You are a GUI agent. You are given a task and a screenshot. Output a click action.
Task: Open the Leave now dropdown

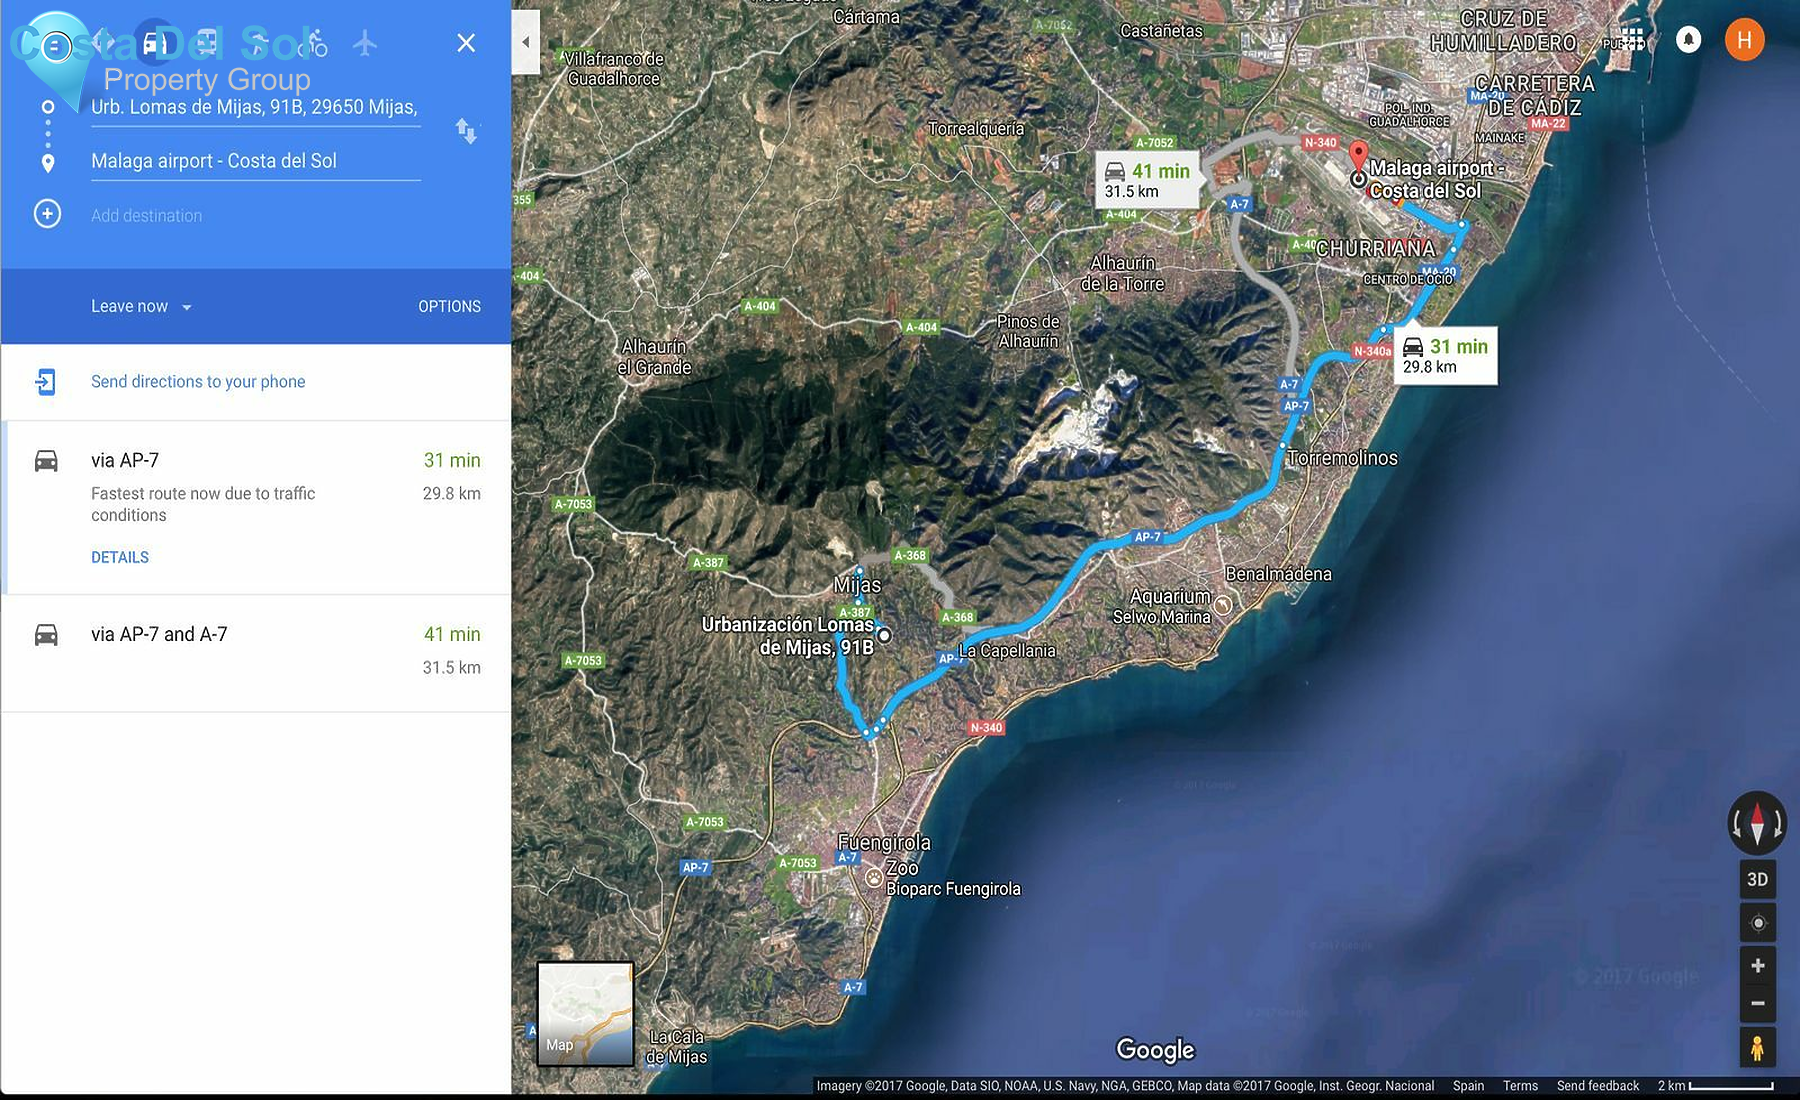[x=140, y=306]
